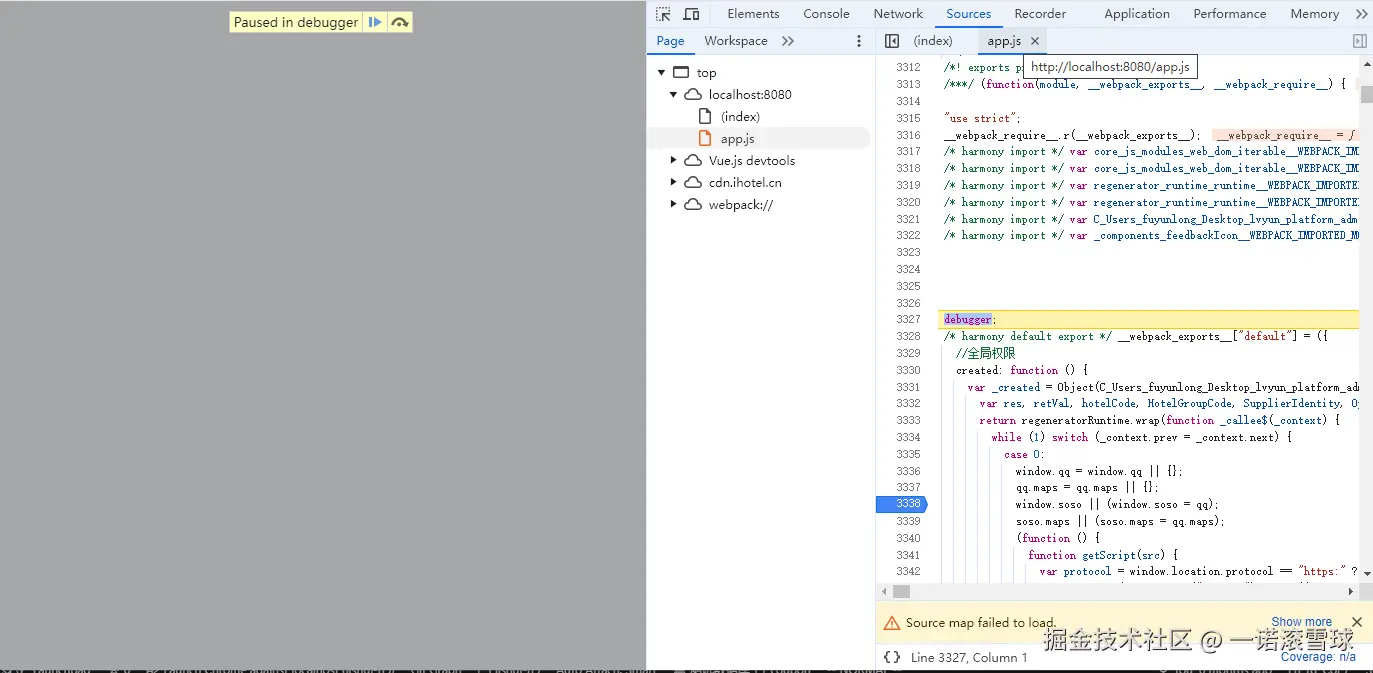This screenshot has height=673, width=1373.
Task: Activate the inspect element picker icon
Action: pyautogui.click(x=663, y=14)
